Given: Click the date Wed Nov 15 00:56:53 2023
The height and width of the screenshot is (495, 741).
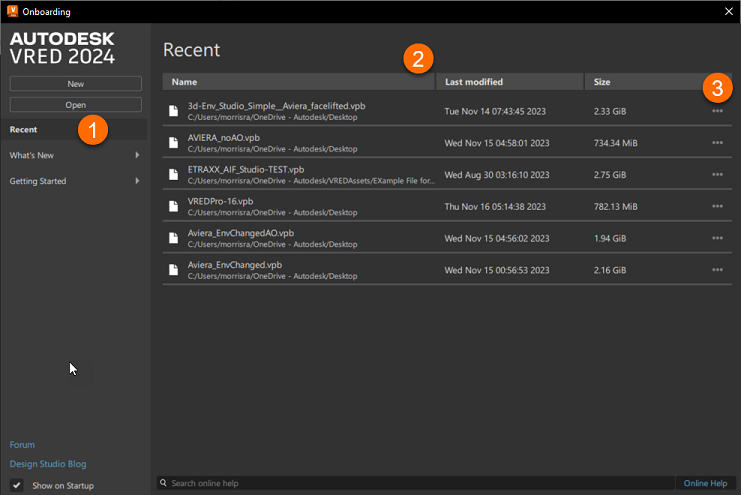Looking at the screenshot, I should click(x=497, y=270).
